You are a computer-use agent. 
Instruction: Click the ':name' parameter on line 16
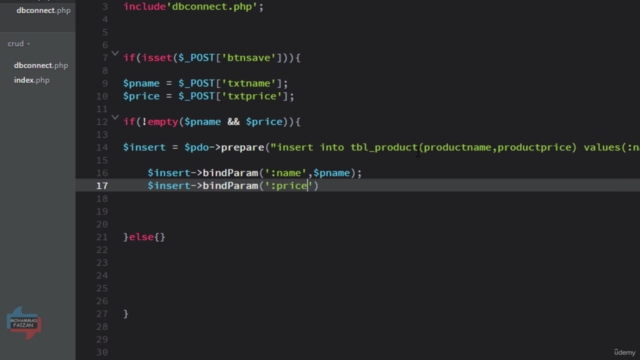[285, 173]
